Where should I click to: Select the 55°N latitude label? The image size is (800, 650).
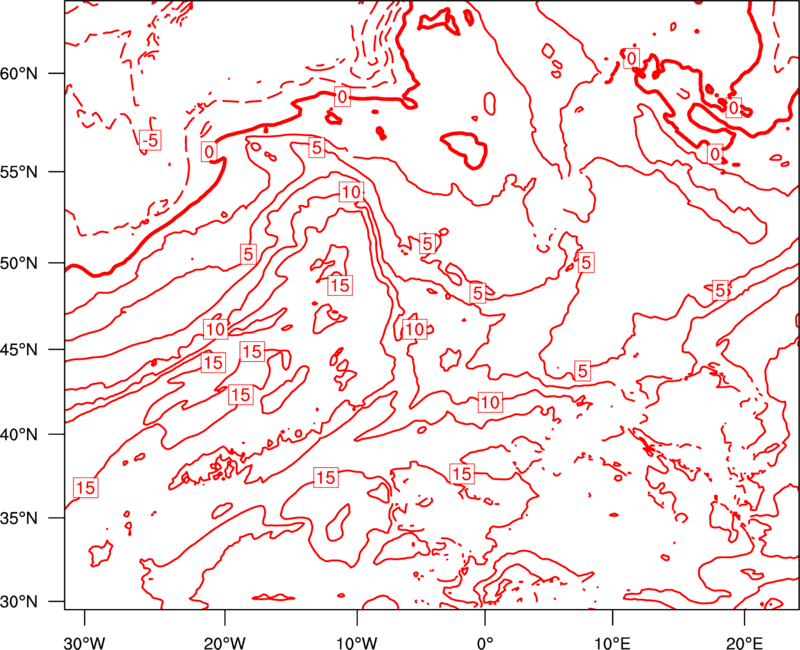[19, 172]
